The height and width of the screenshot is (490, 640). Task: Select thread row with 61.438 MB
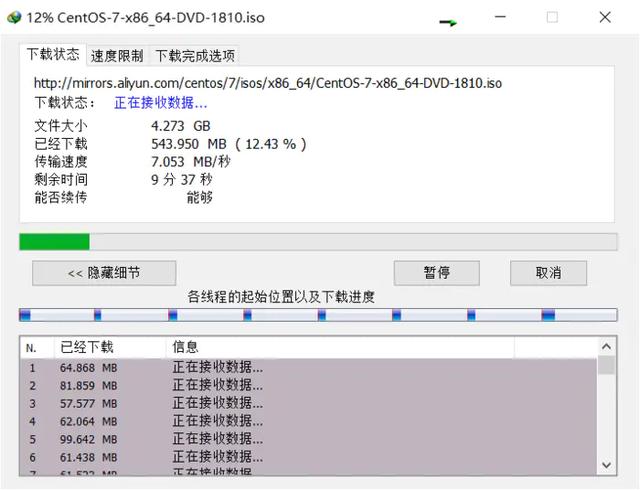(309, 457)
